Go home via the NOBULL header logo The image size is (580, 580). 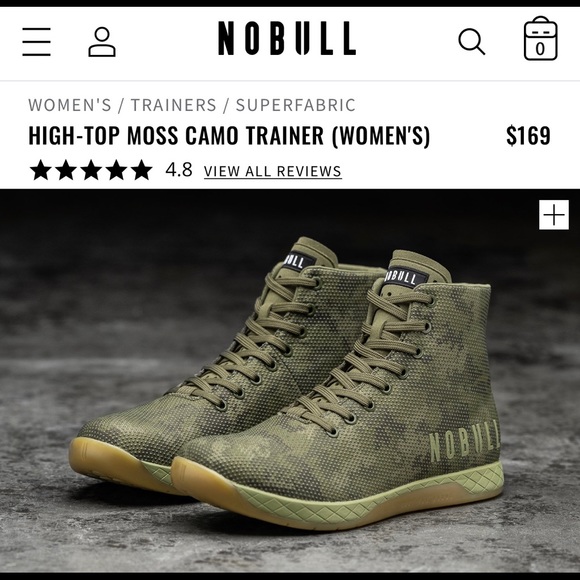tap(287, 38)
